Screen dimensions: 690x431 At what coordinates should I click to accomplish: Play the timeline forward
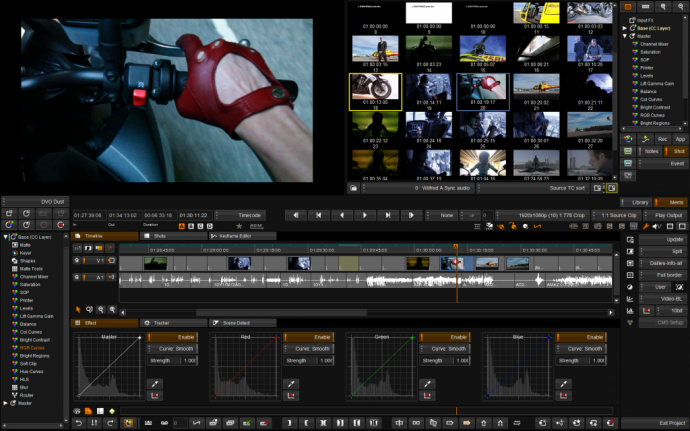364,215
